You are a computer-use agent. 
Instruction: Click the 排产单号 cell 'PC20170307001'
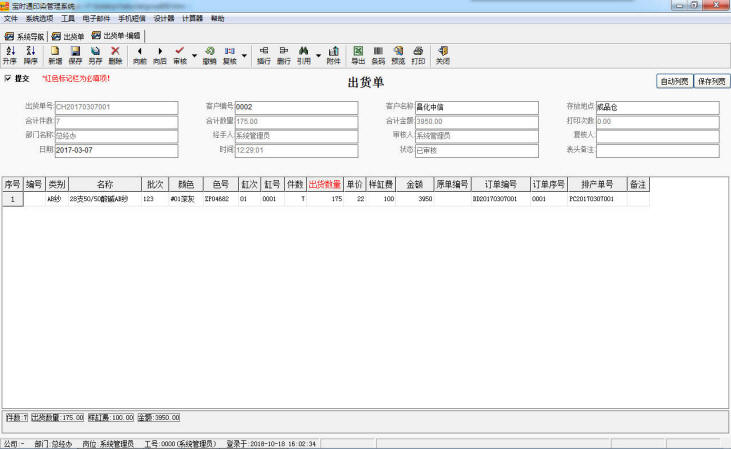pyautogui.click(x=597, y=199)
